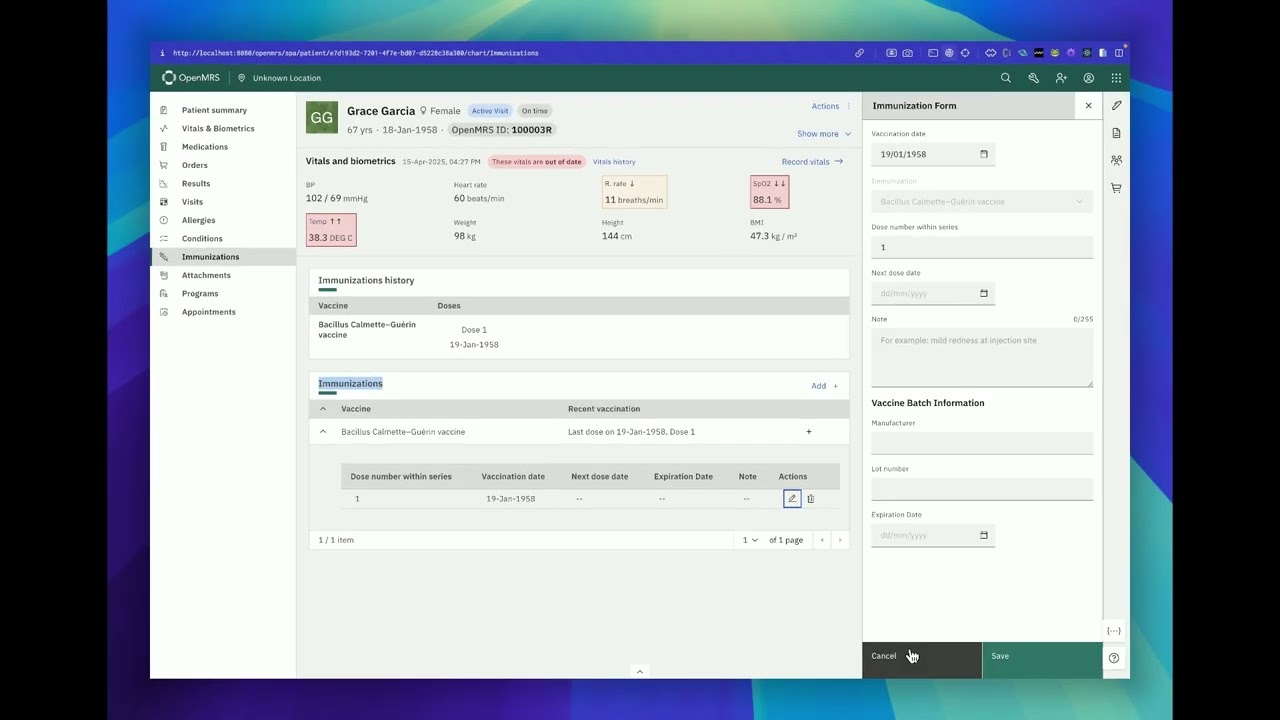Open the user account icon

1089,78
